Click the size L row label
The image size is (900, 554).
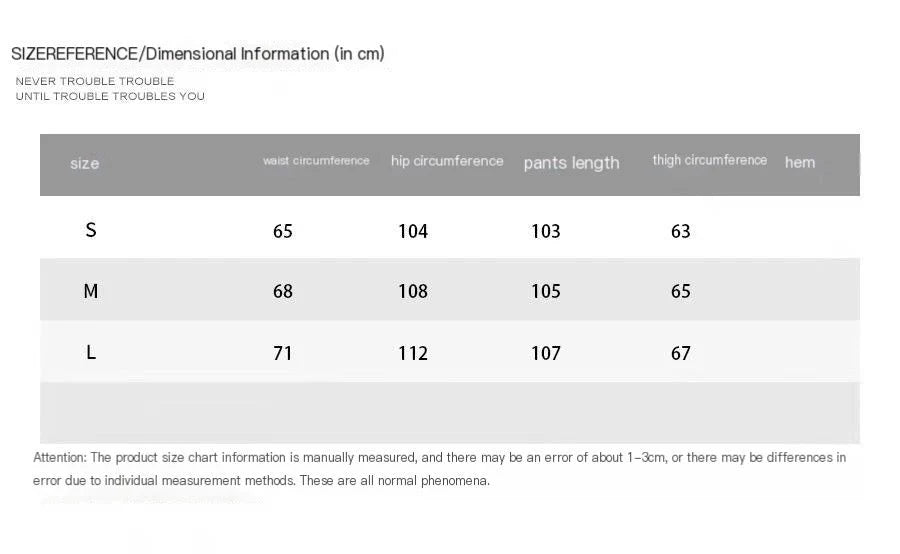tap(91, 352)
